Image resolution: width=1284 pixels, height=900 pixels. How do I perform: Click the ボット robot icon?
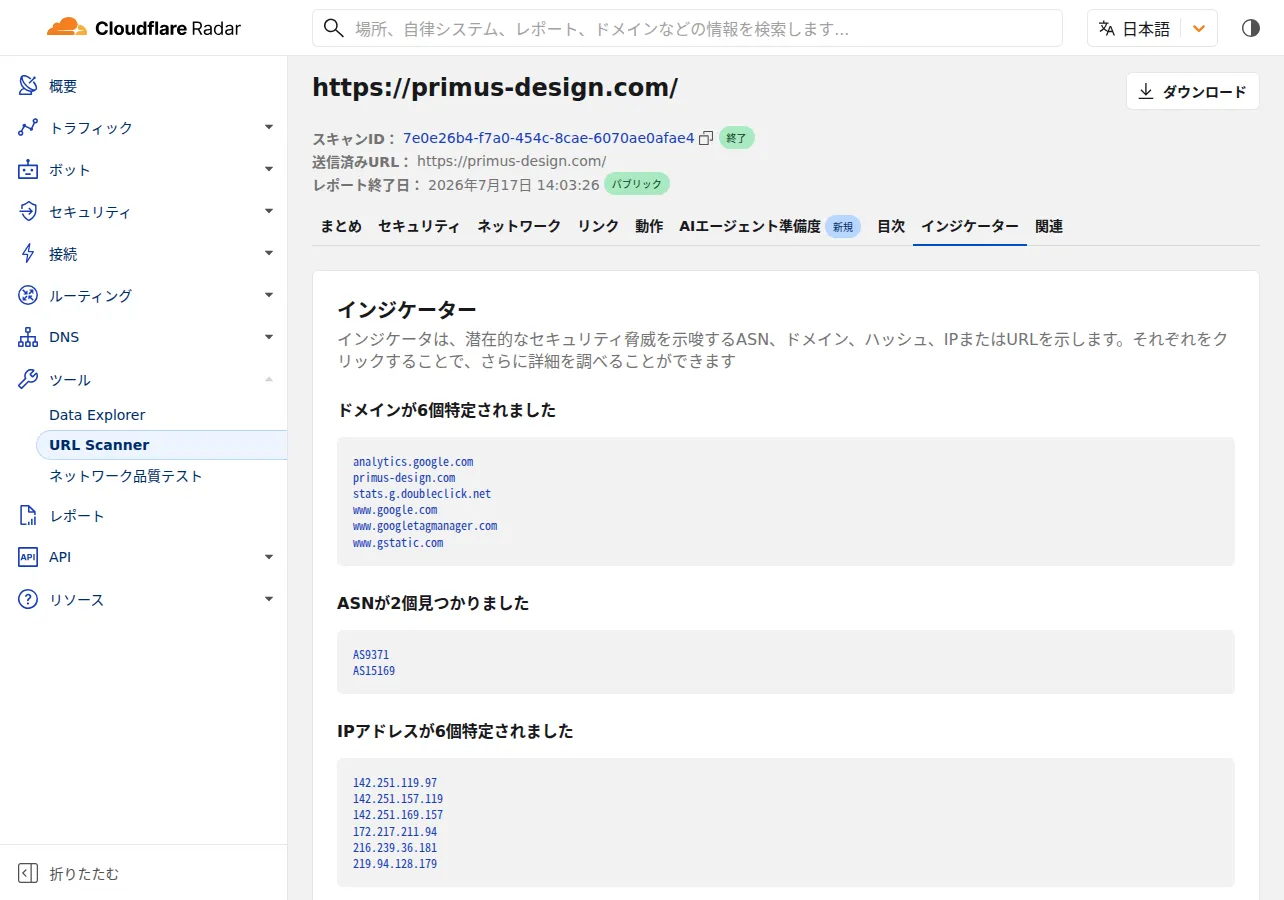pos(28,170)
